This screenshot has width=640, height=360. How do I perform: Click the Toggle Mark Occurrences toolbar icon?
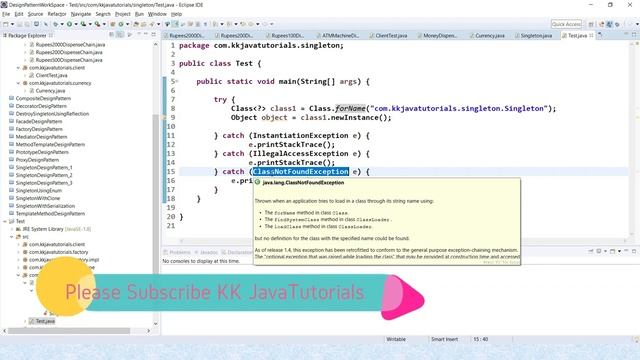(x=175, y=24)
